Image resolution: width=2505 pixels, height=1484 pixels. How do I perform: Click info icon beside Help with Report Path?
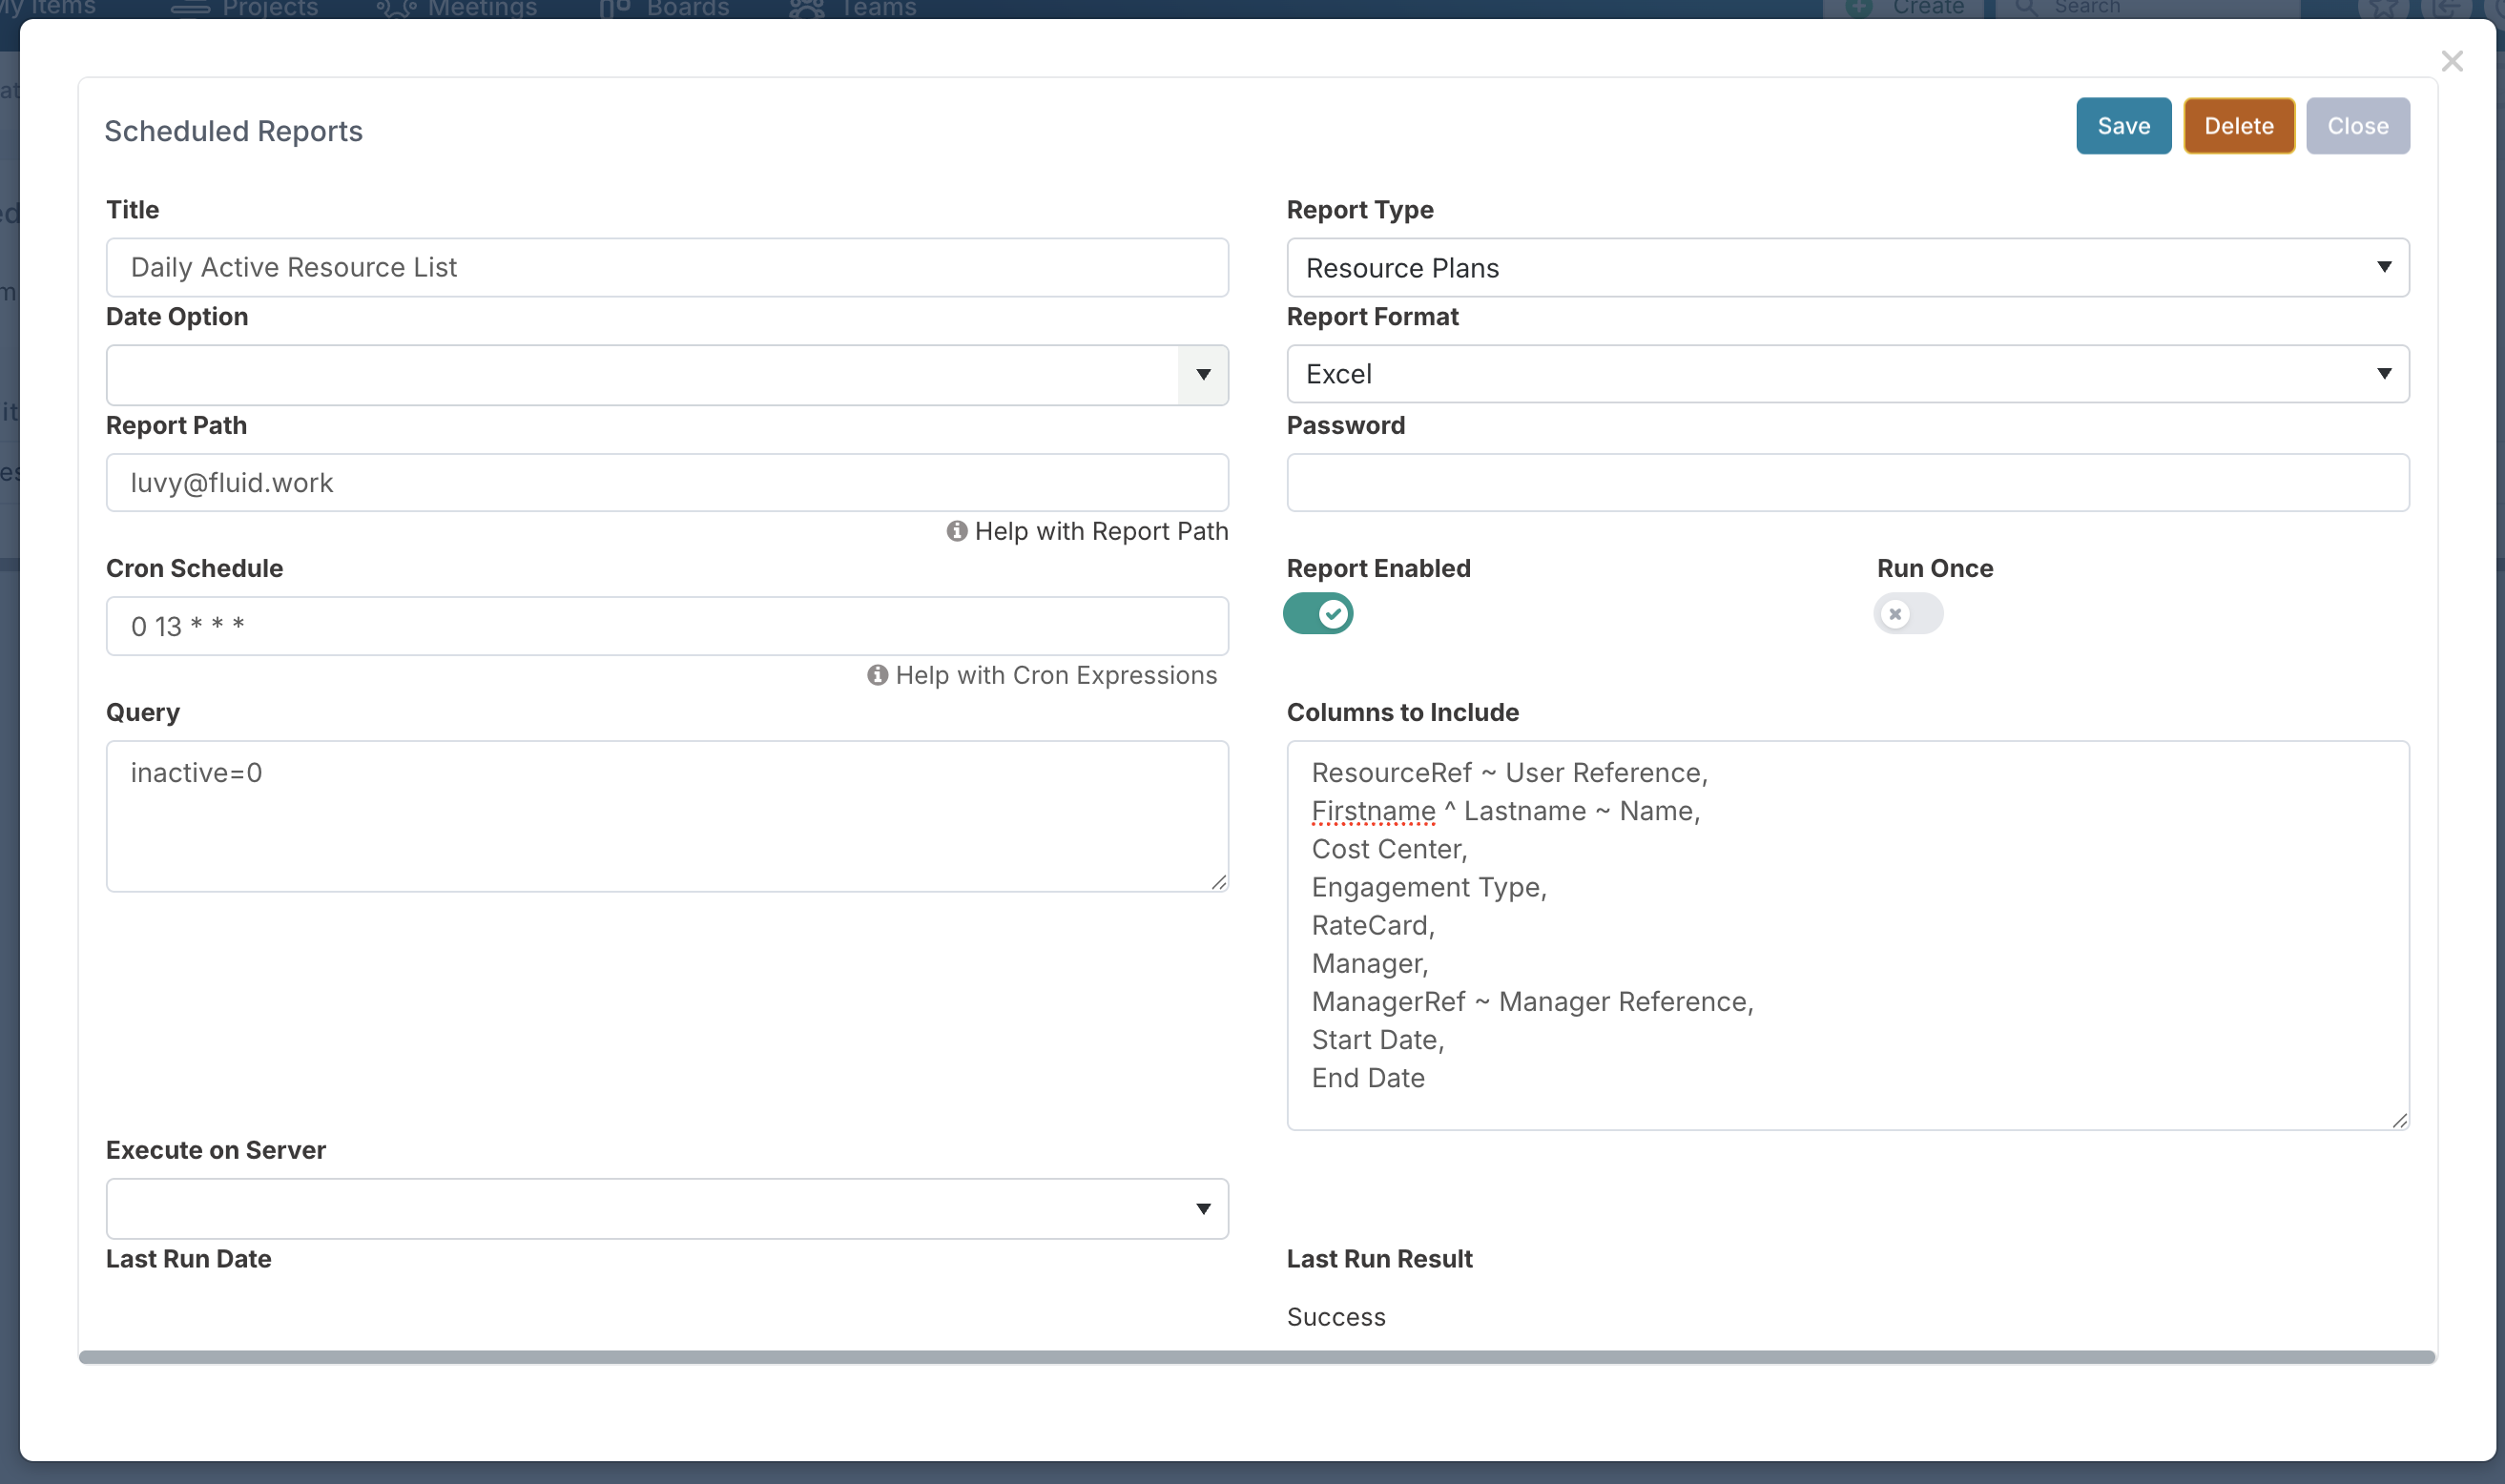tap(957, 531)
